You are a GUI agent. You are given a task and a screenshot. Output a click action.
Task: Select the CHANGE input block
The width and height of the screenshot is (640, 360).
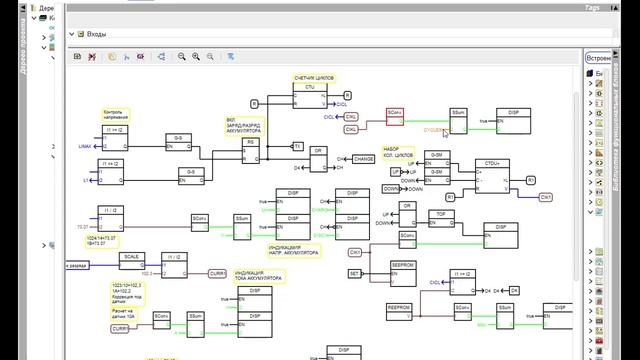363,159
